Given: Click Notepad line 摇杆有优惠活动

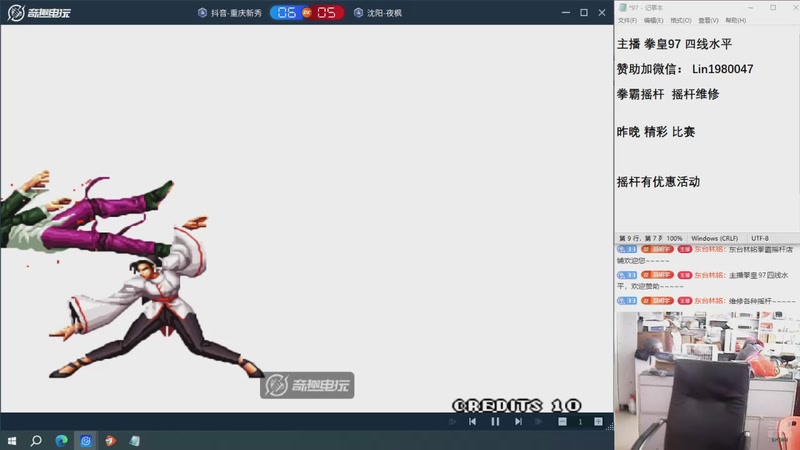Looking at the screenshot, I should pos(658,182).
